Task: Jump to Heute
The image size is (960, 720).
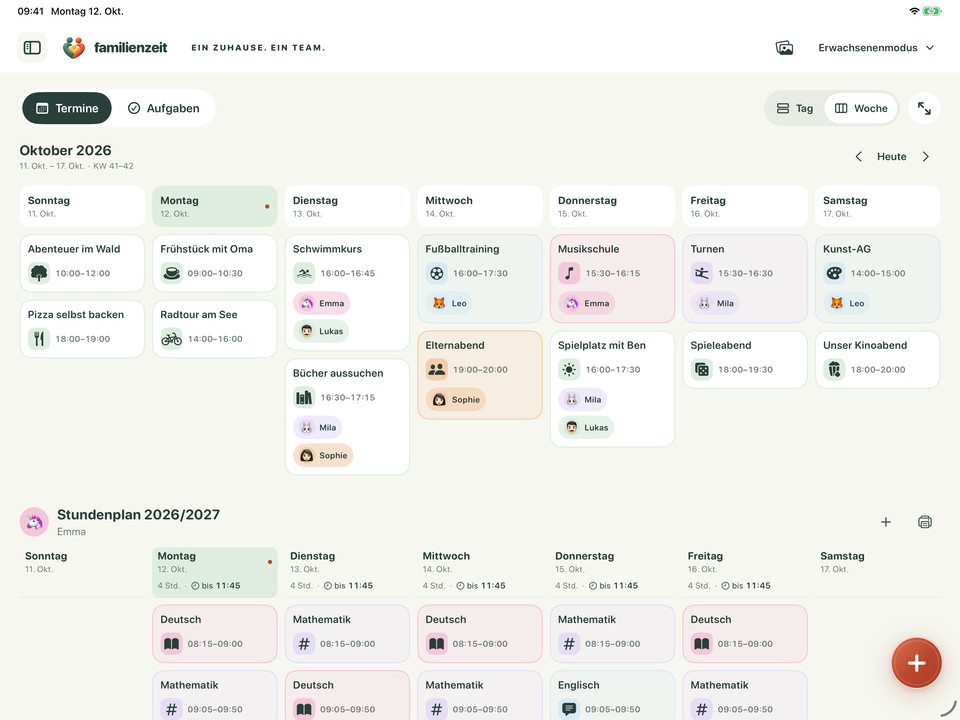Action: click(x=891, y=157)
